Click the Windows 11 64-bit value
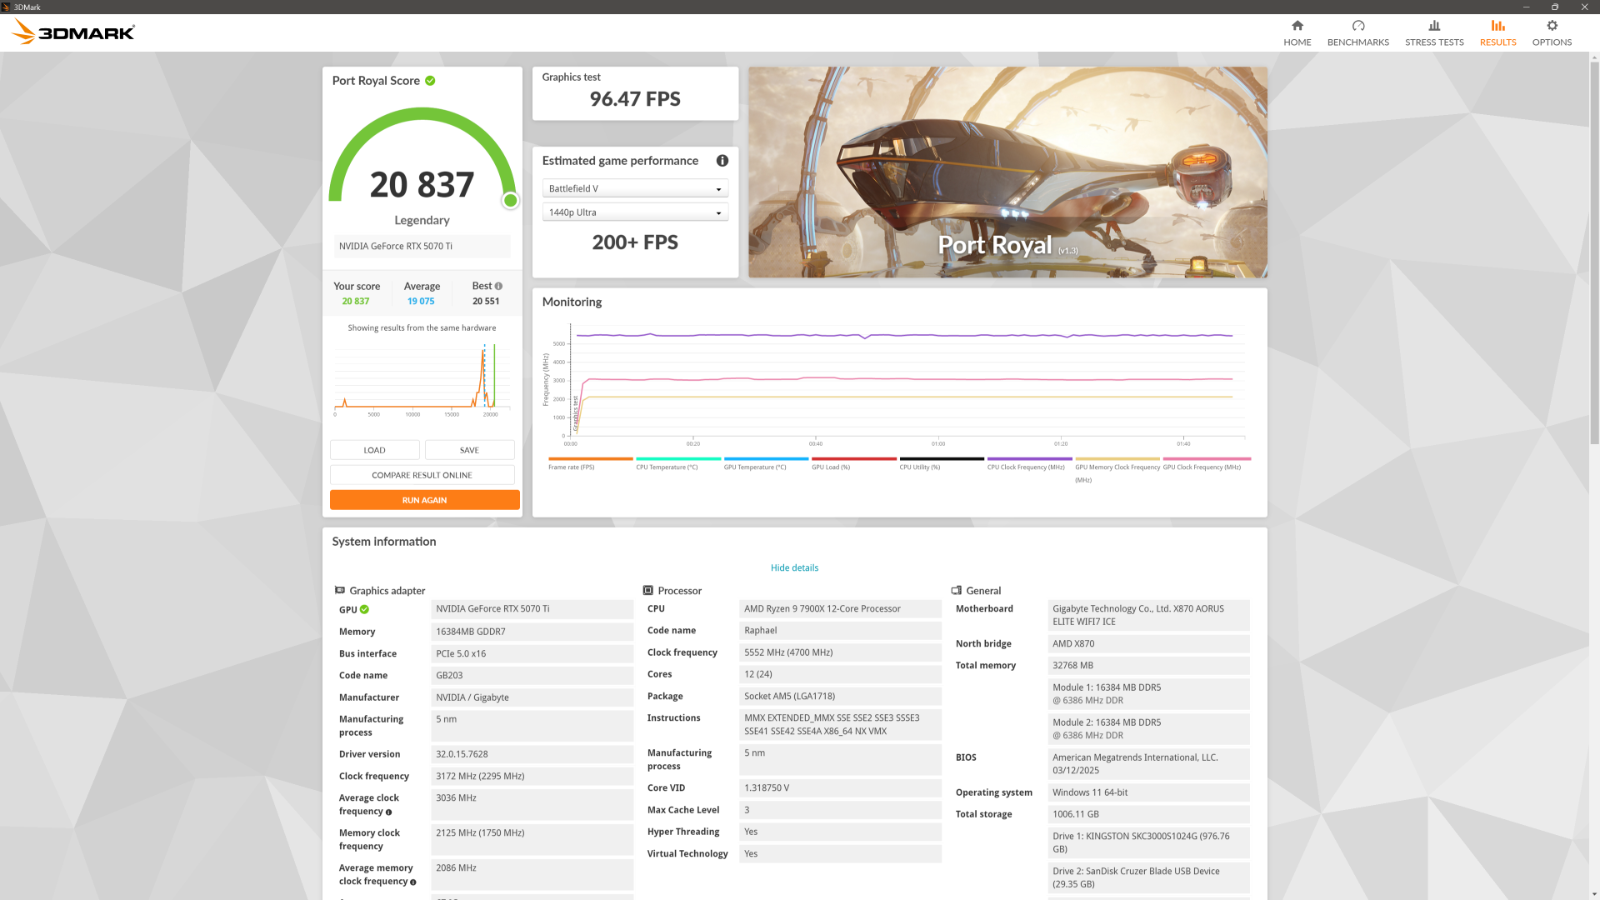Image resolution: width=1600 pixels, height=900 pixels. coord(1148,793)
